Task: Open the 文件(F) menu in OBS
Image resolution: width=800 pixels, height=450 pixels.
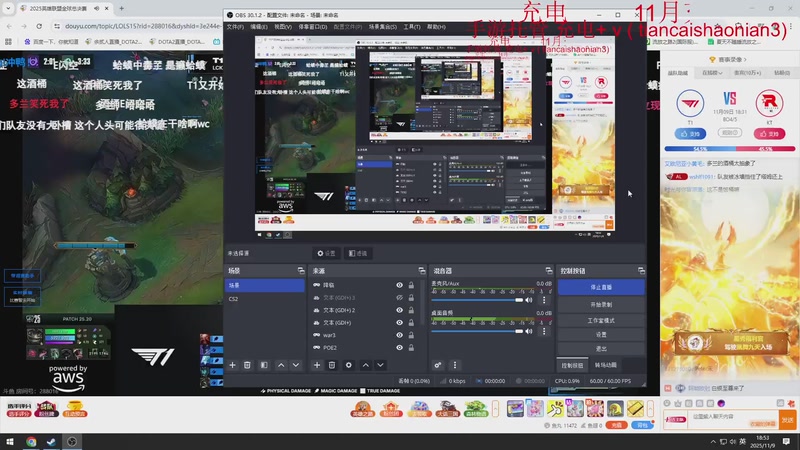Action: tap(235, 27)
